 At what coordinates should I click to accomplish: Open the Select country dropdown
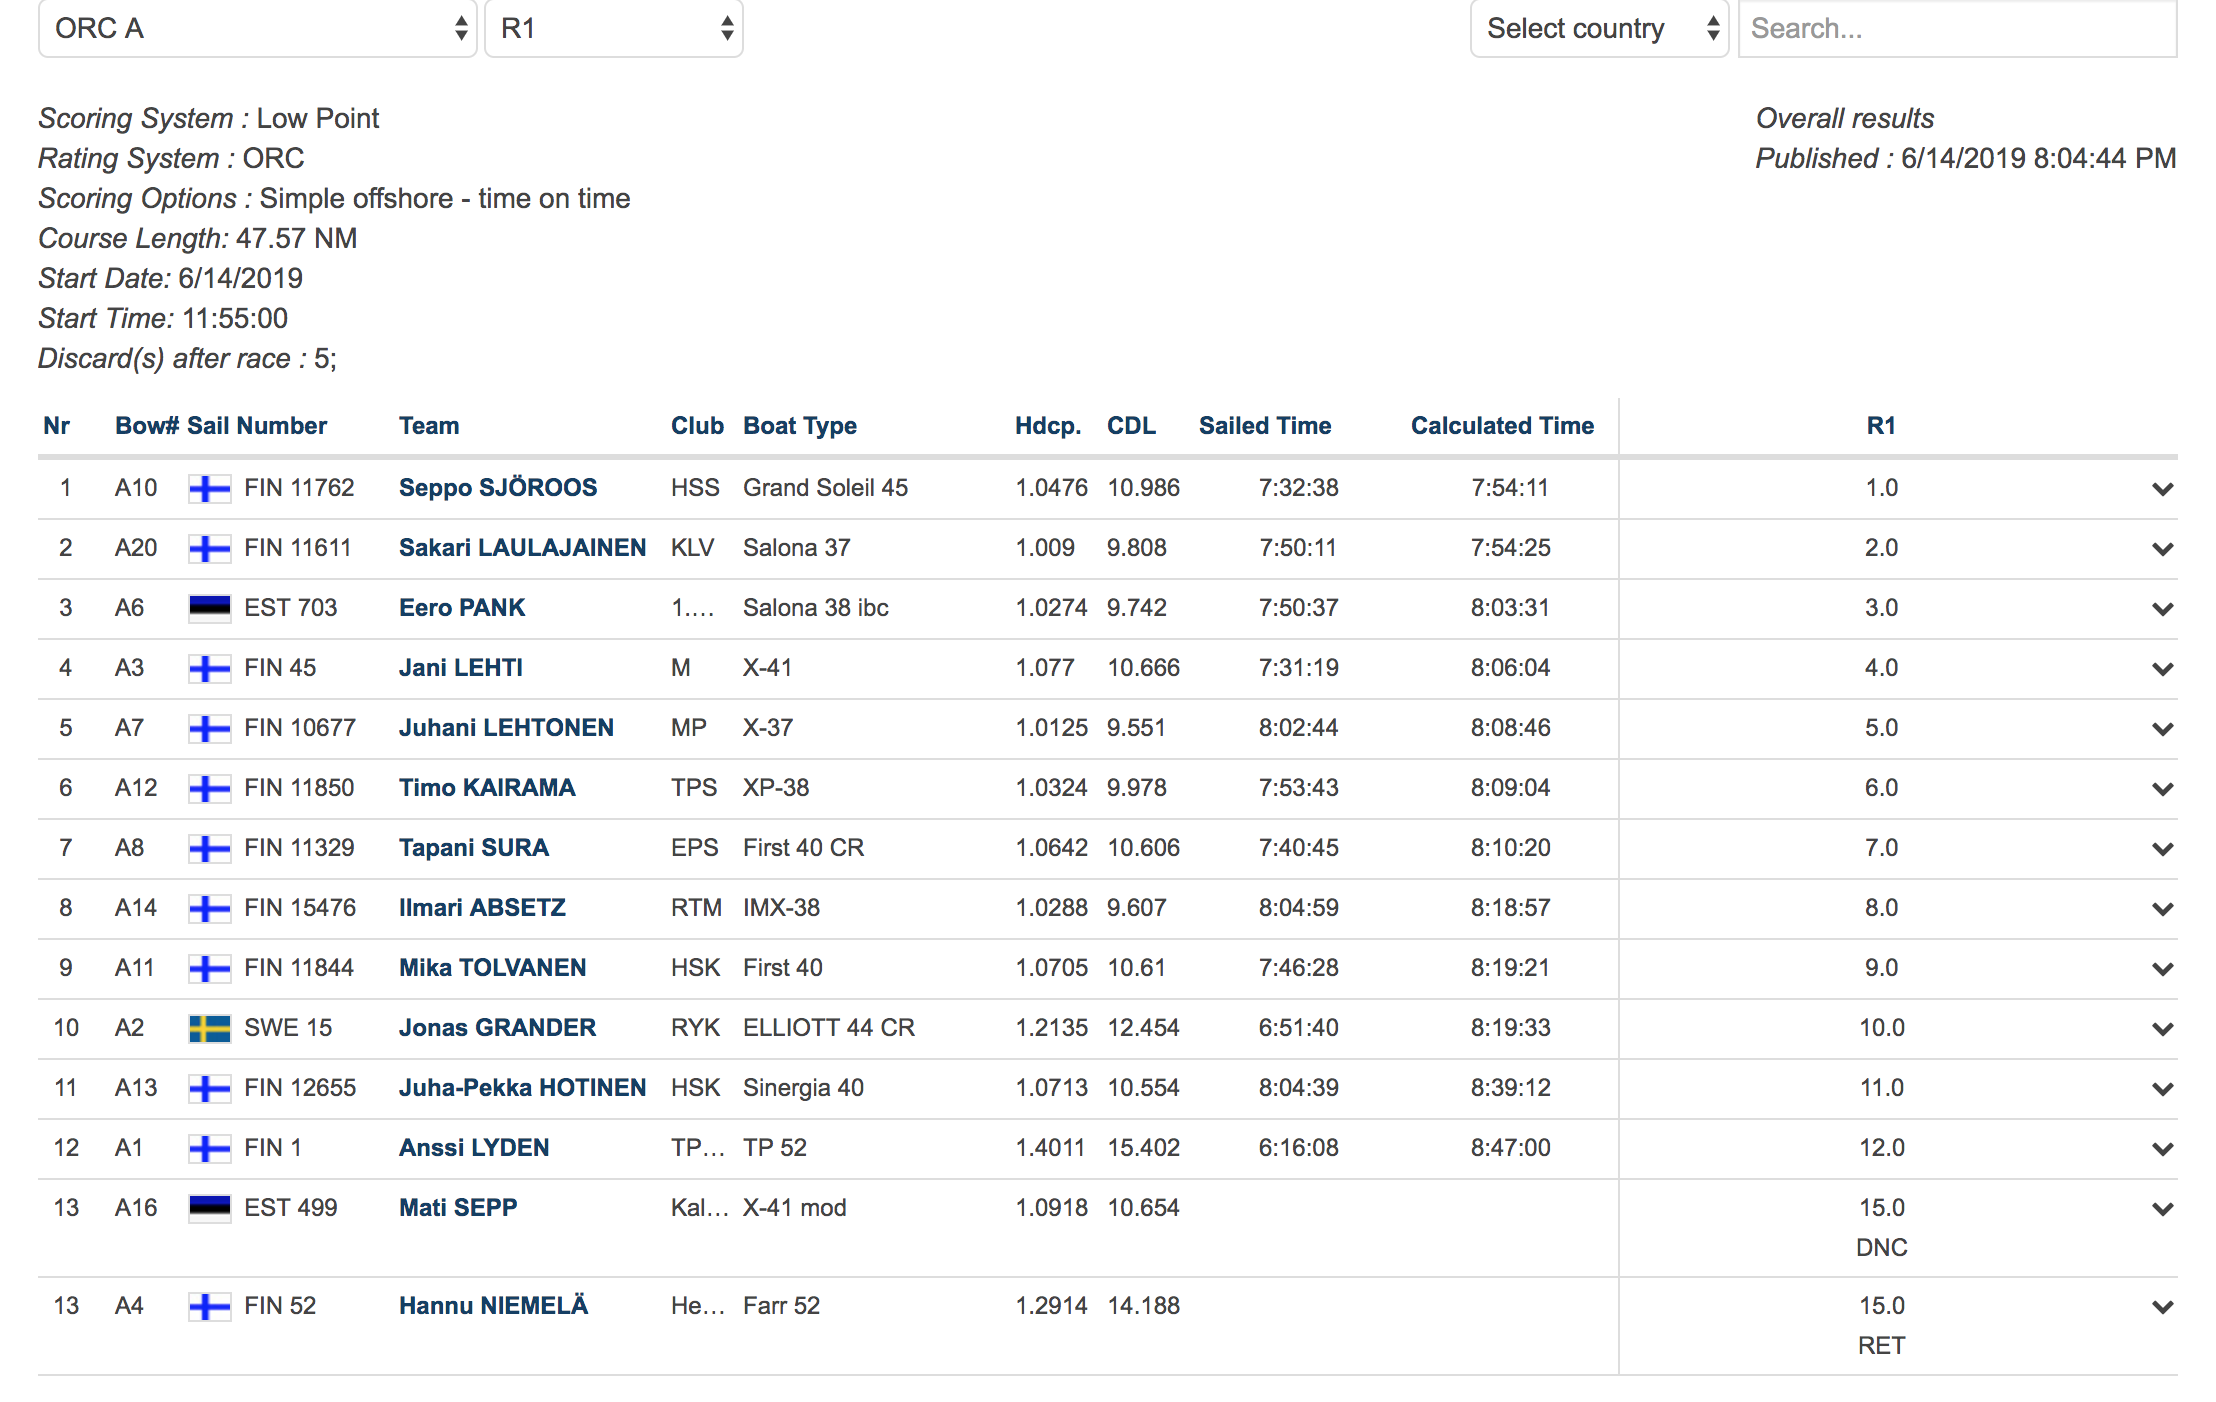point(1598,29)
